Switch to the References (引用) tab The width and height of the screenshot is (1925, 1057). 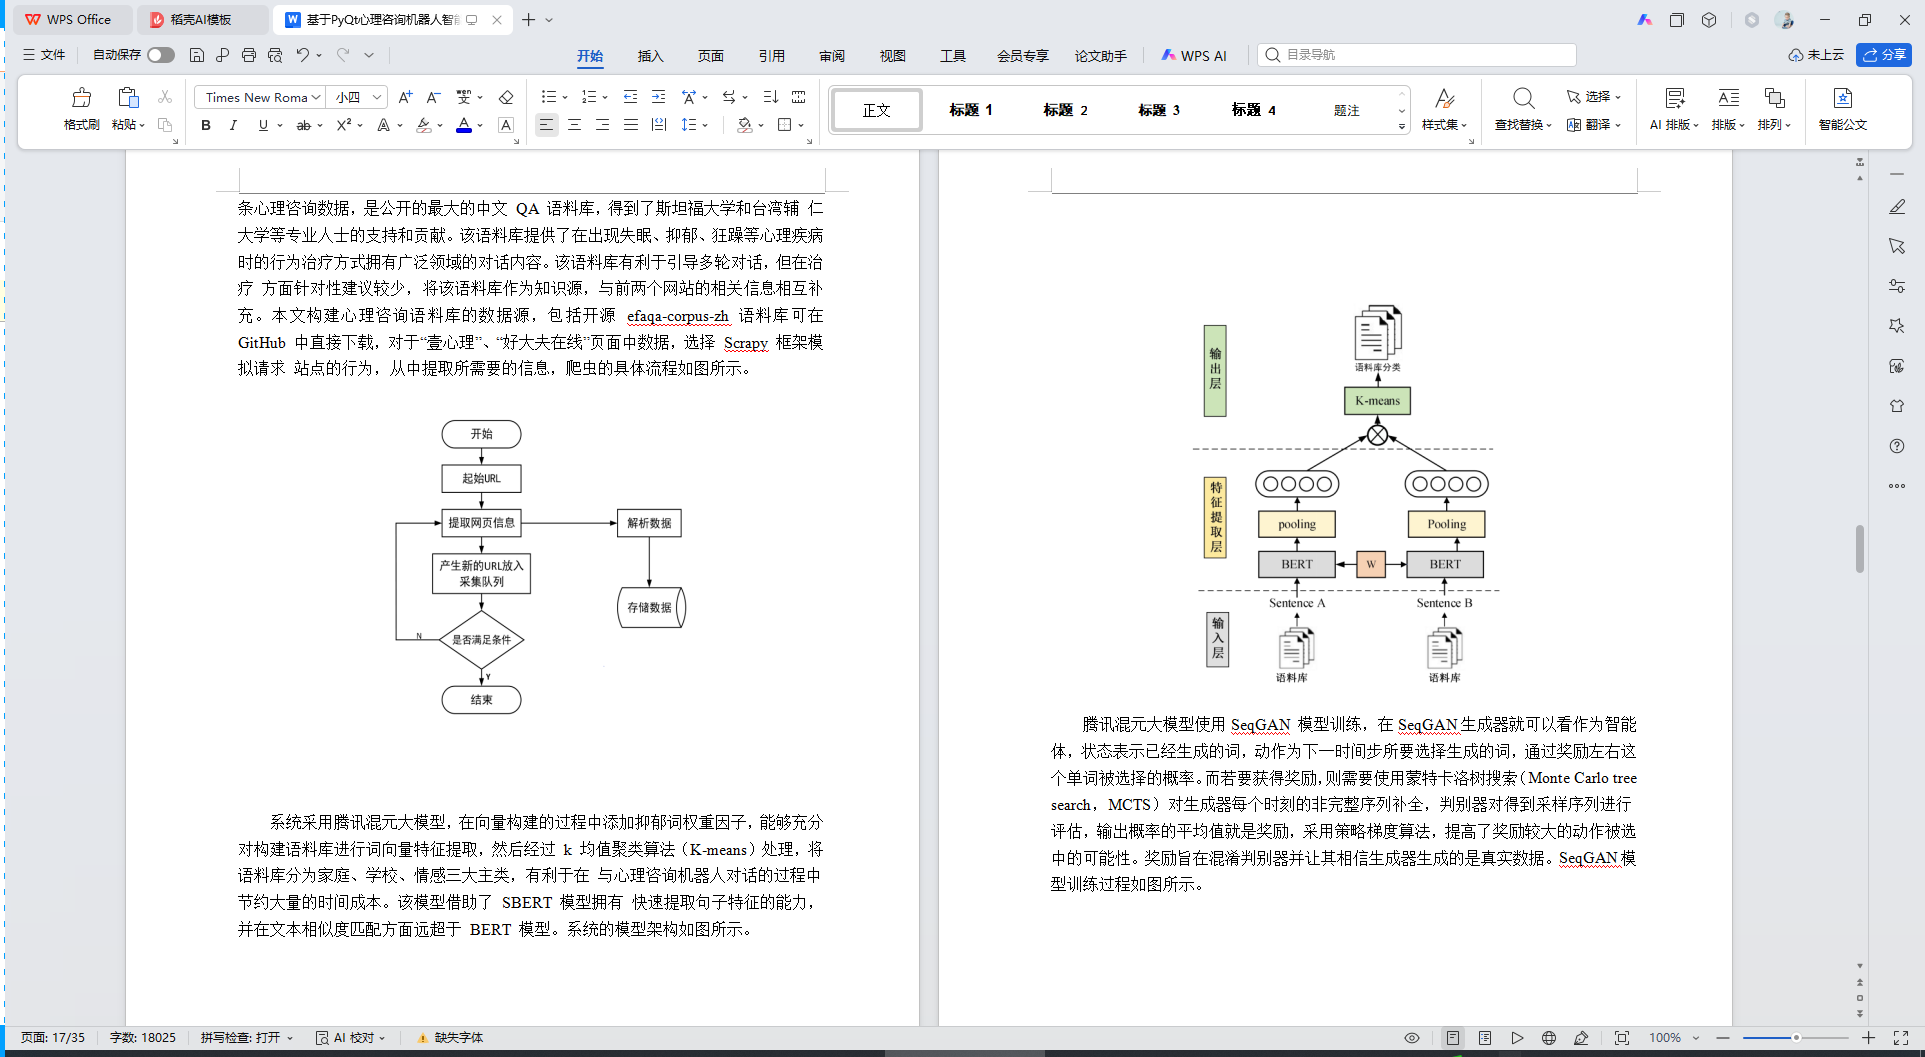pyautogui.click(x=771, y=56)
